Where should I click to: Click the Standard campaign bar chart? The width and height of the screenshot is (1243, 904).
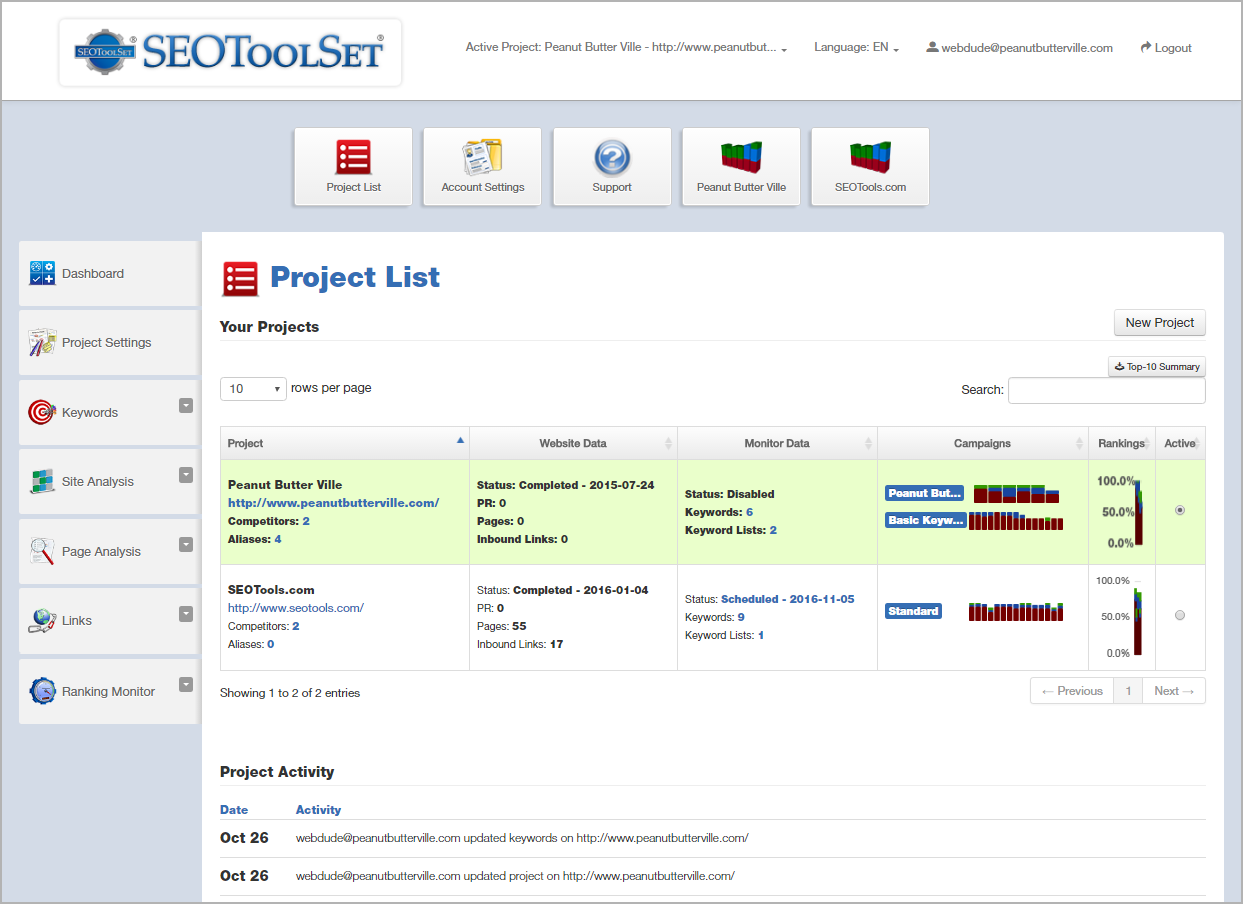click(x=1016, y=611)
